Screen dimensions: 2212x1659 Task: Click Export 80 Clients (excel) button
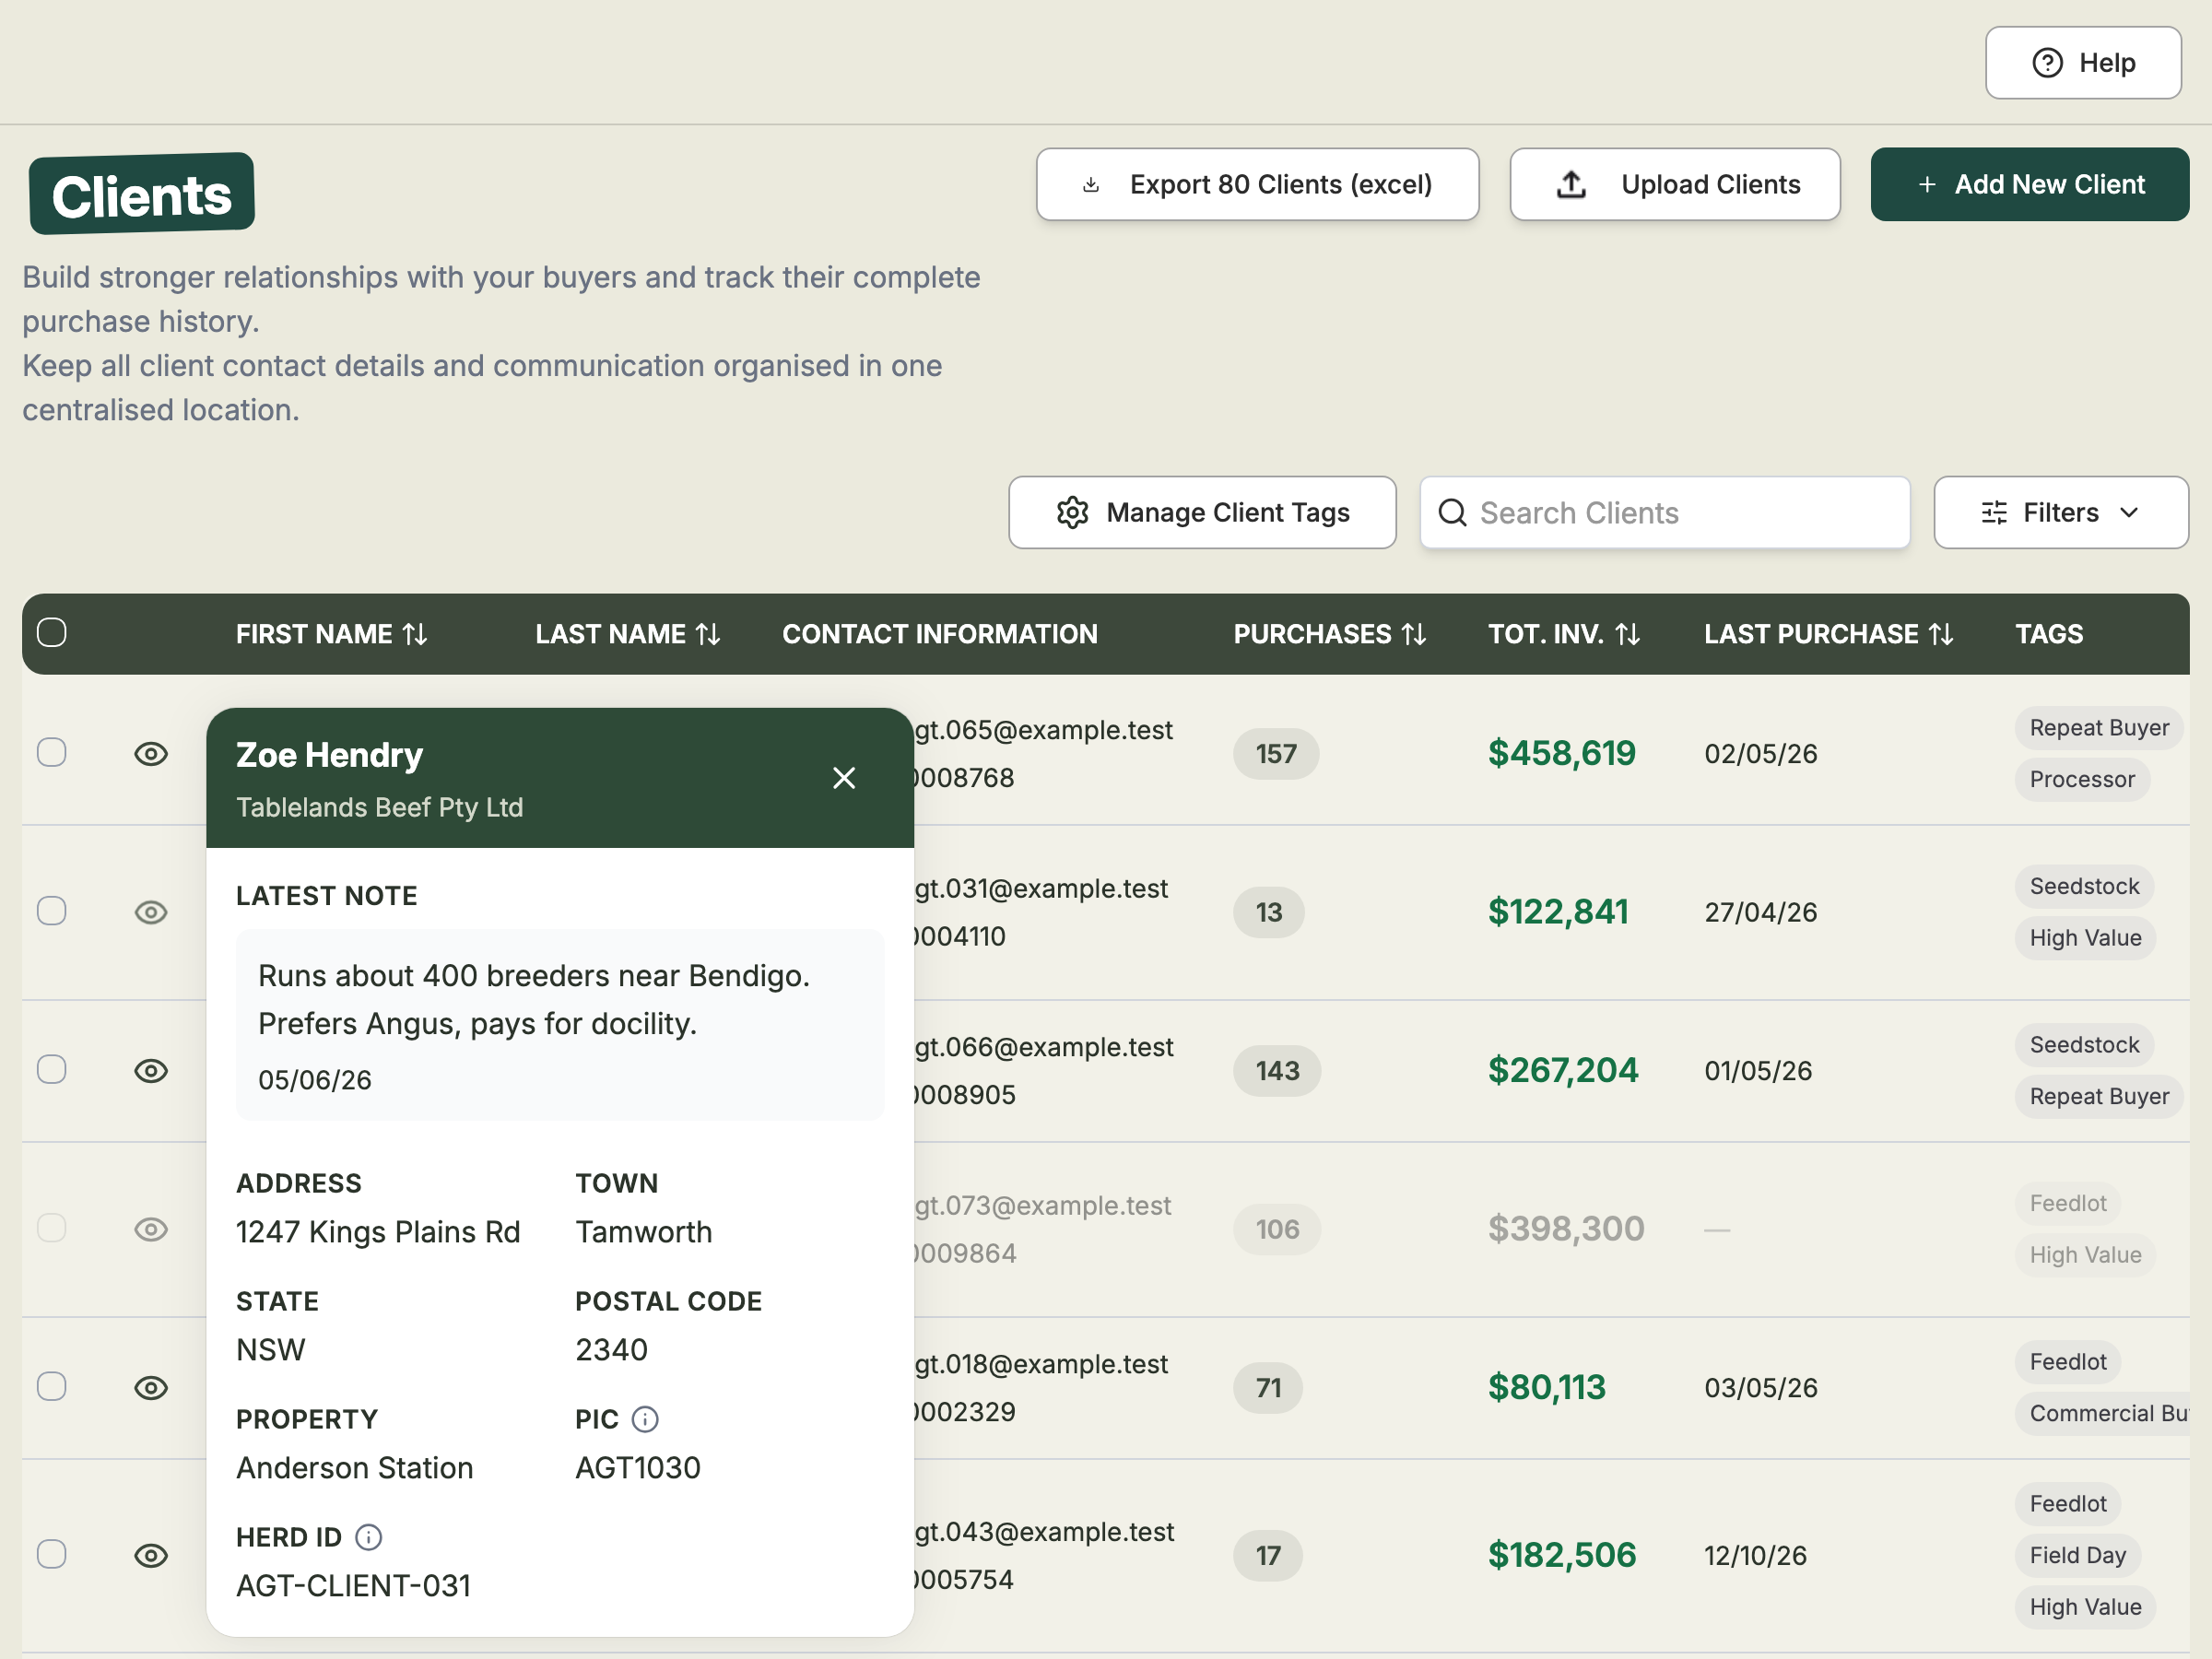1257,184
